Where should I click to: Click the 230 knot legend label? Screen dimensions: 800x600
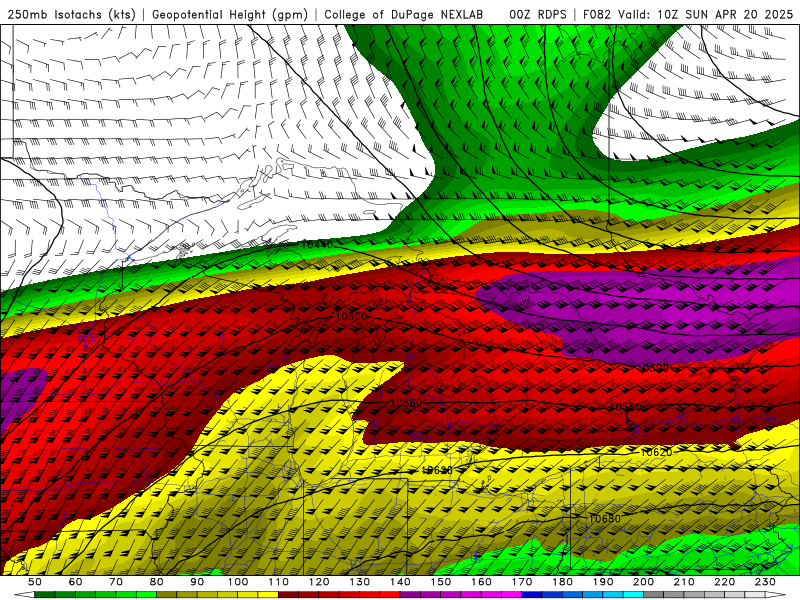(765, 582)
